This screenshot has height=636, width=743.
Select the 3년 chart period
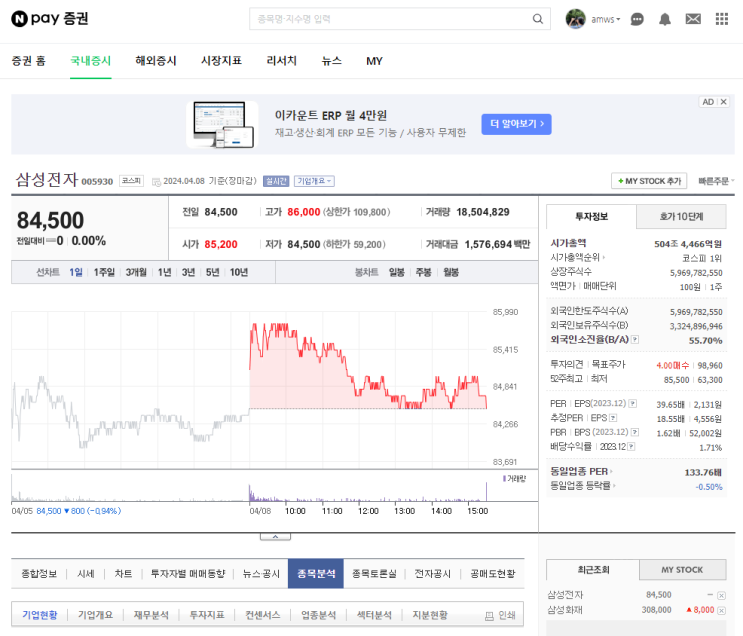pyautogui.click(x=188, y=272)
